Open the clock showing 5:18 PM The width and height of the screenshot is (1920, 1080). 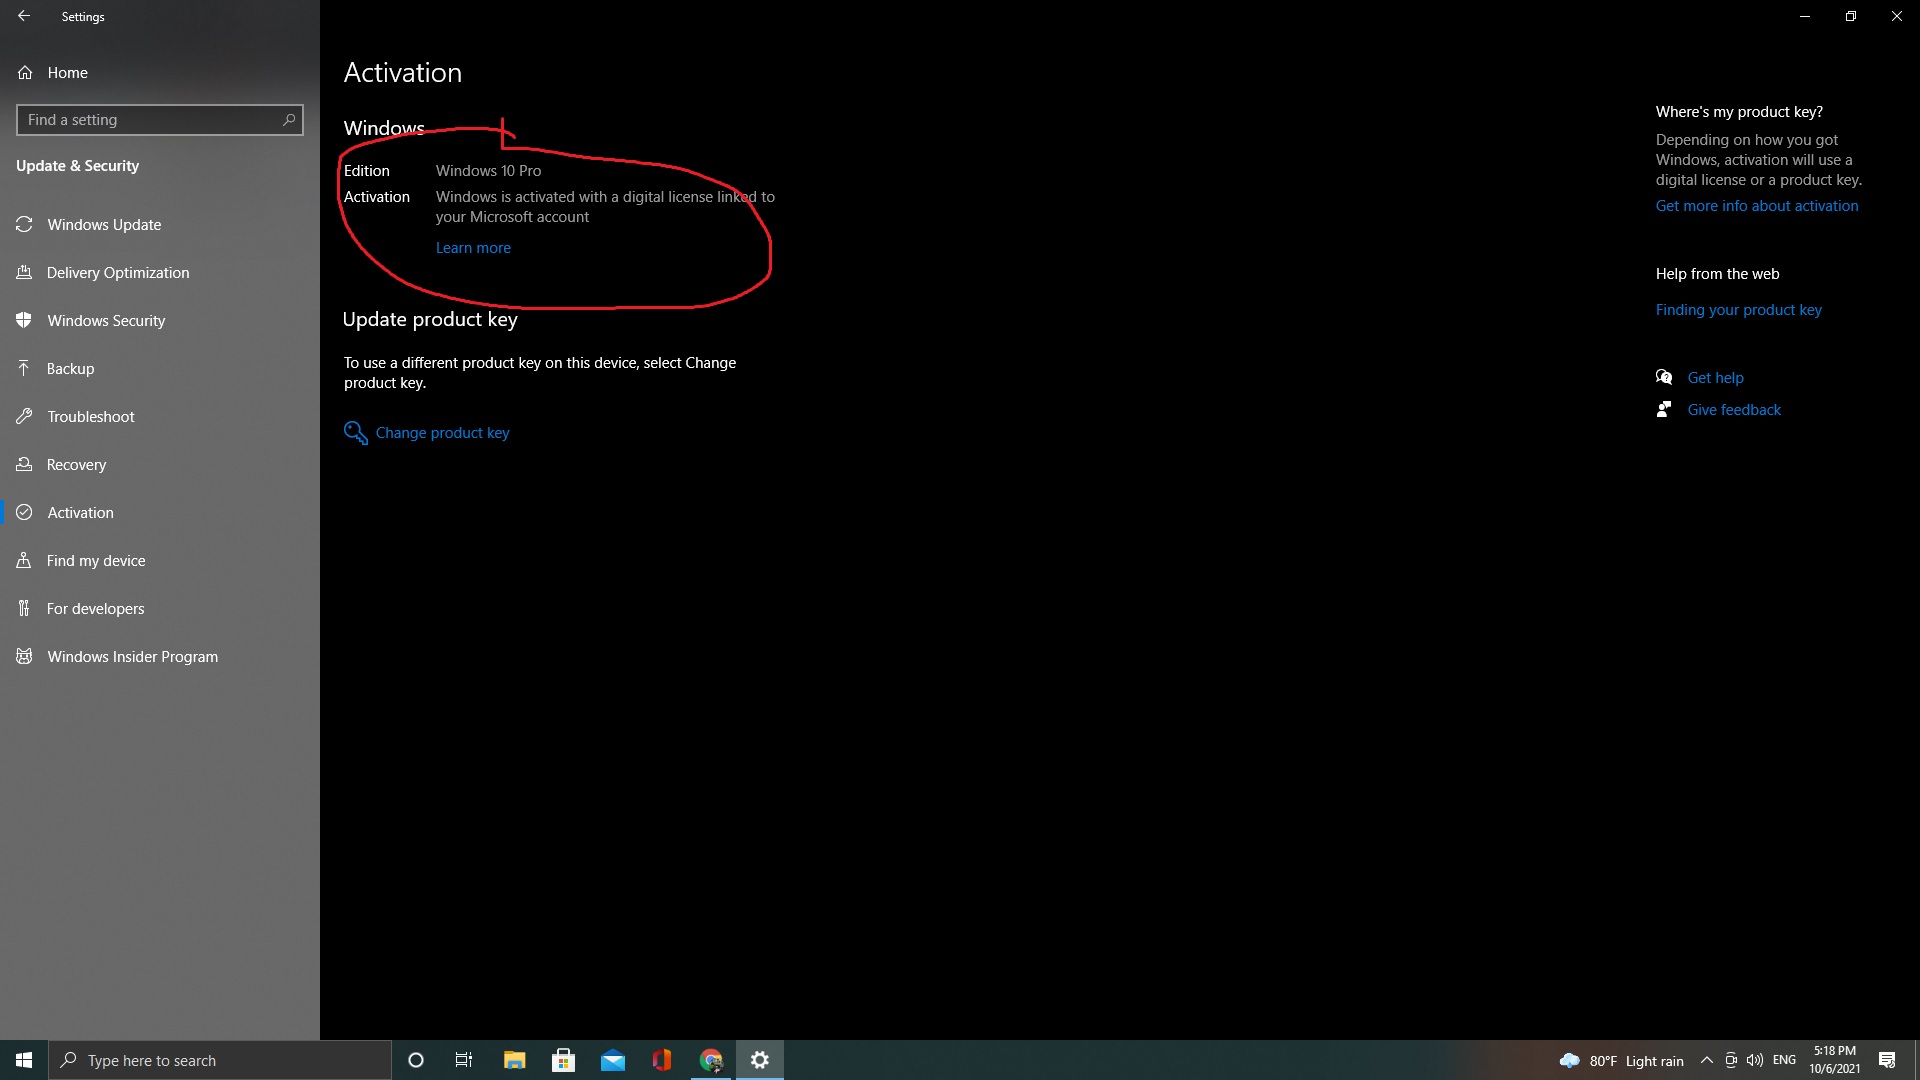(1835, 1060)
